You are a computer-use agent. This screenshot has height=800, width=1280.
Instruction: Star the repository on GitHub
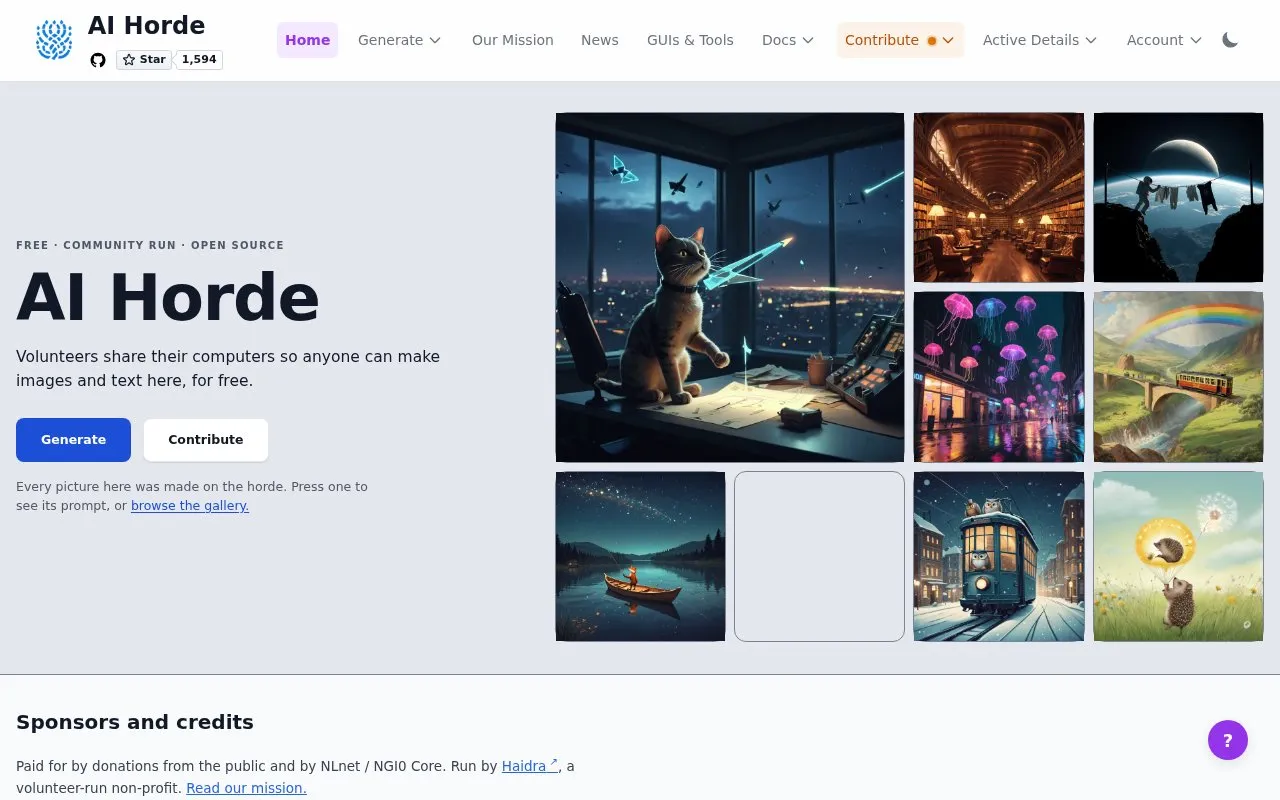tap(144, 60)
